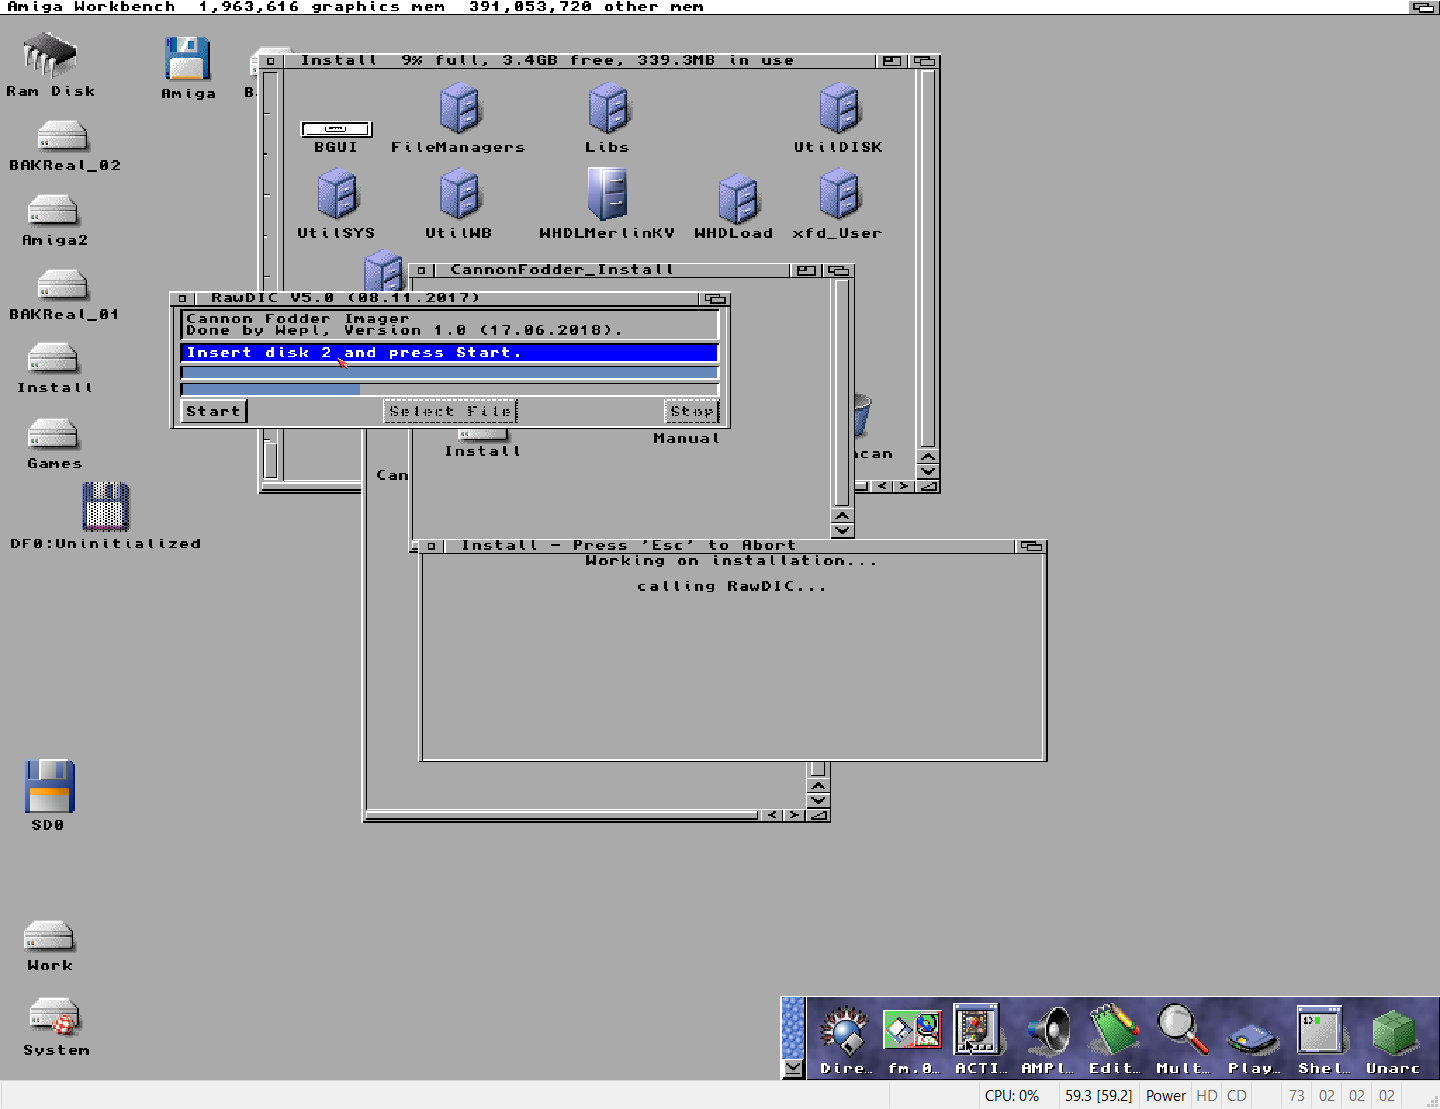Click 'calling RawDIC...' text in installer window
The image size is (1440, 1109).
pyautogui.click(x=732, y=586)
